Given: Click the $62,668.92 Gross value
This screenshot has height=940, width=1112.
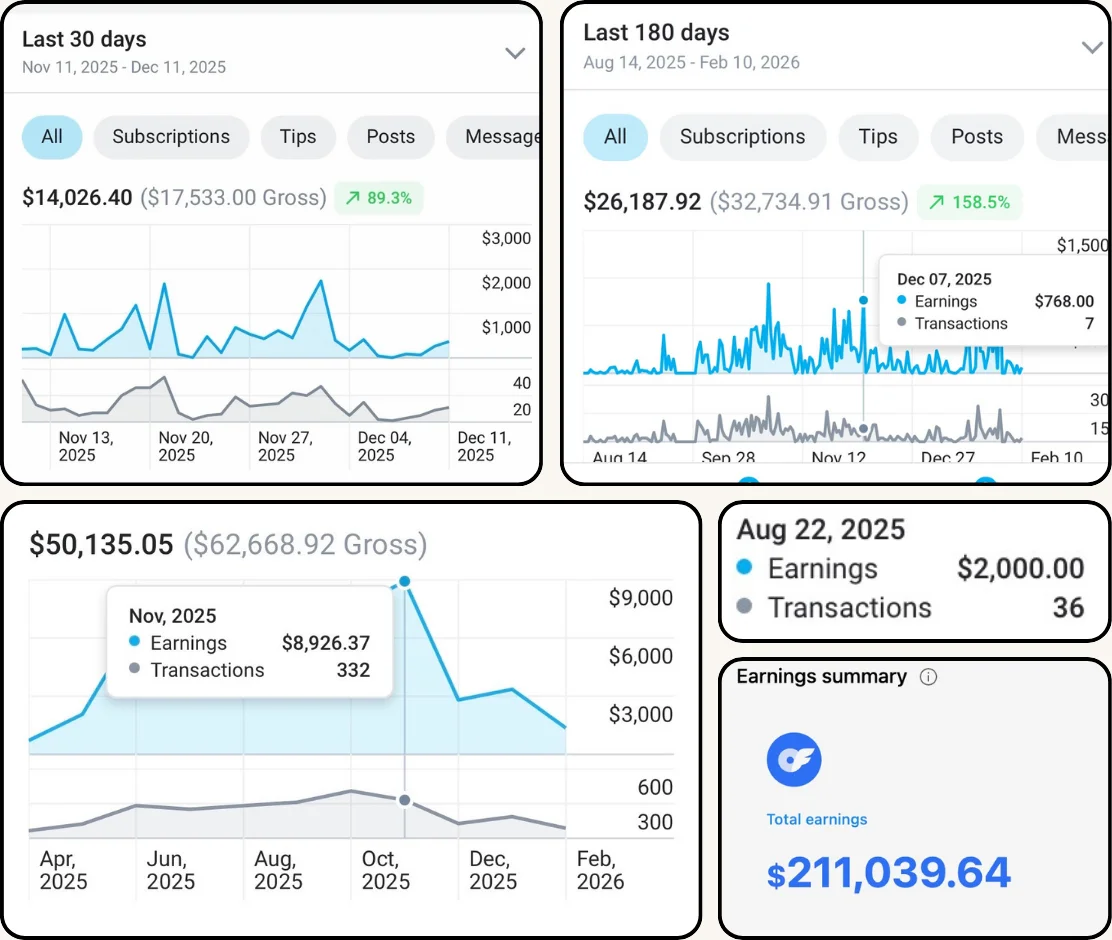Looking at the screenshot, I should [306, 545].
